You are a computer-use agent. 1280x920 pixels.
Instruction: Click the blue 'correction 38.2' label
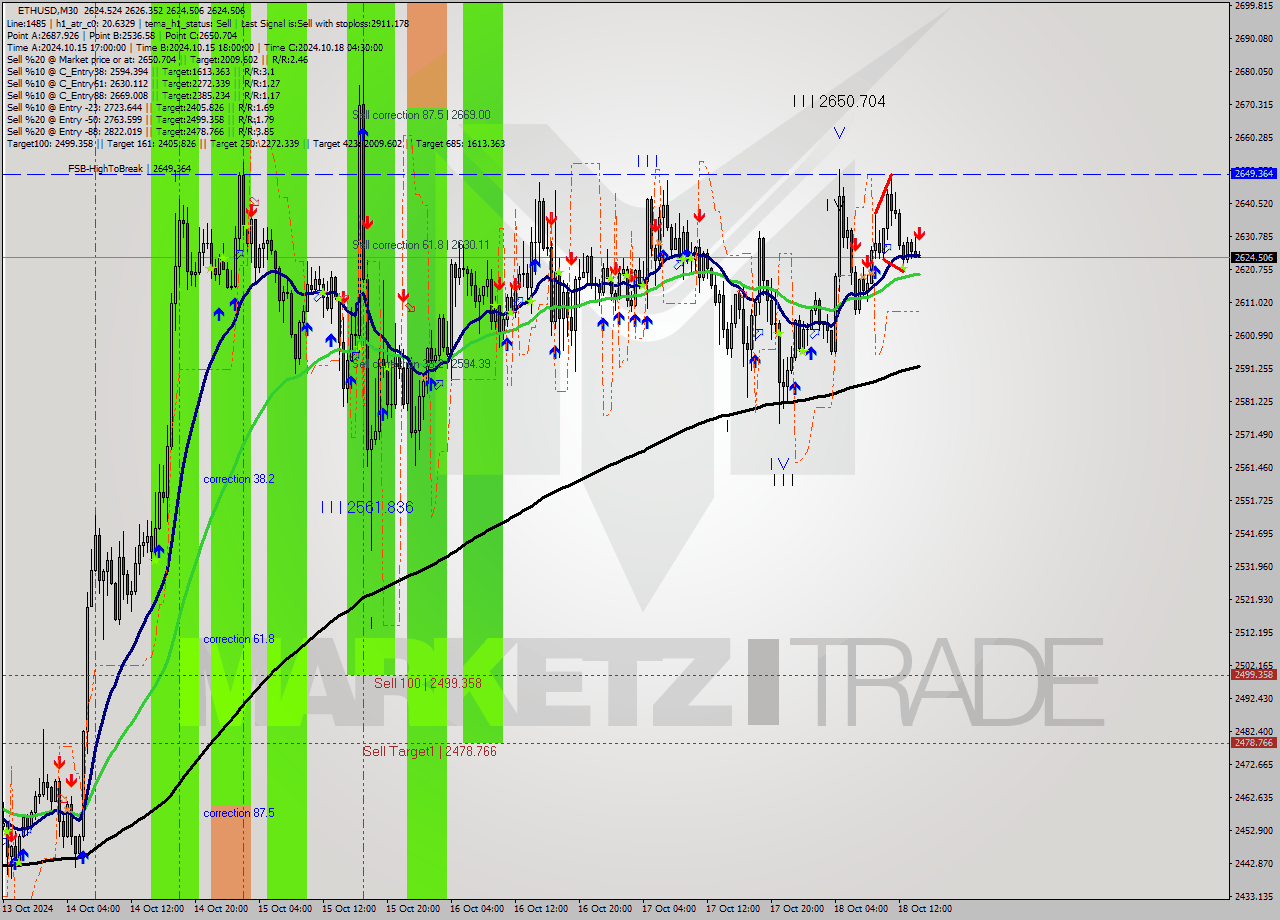pyautogui.click(x=239, y=479)
